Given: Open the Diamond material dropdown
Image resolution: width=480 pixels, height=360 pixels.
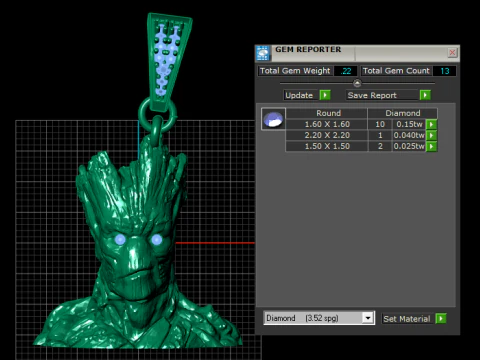Looking at the screenshot, I should point(368,318).
